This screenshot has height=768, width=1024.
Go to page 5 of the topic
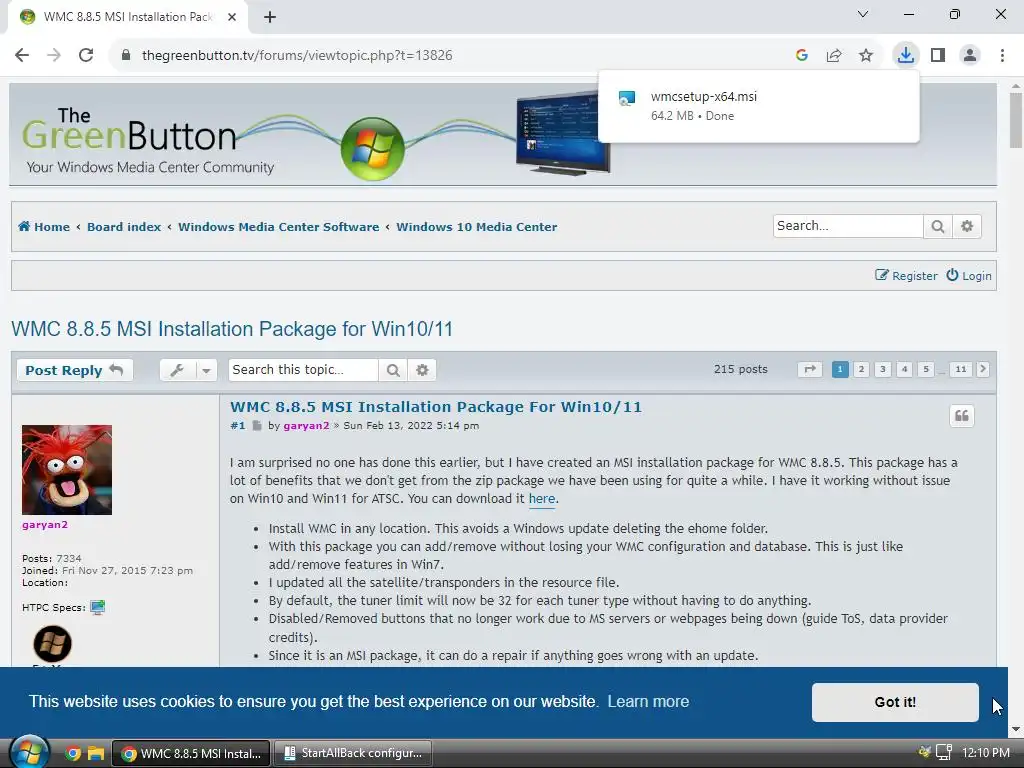pos(926,369)
